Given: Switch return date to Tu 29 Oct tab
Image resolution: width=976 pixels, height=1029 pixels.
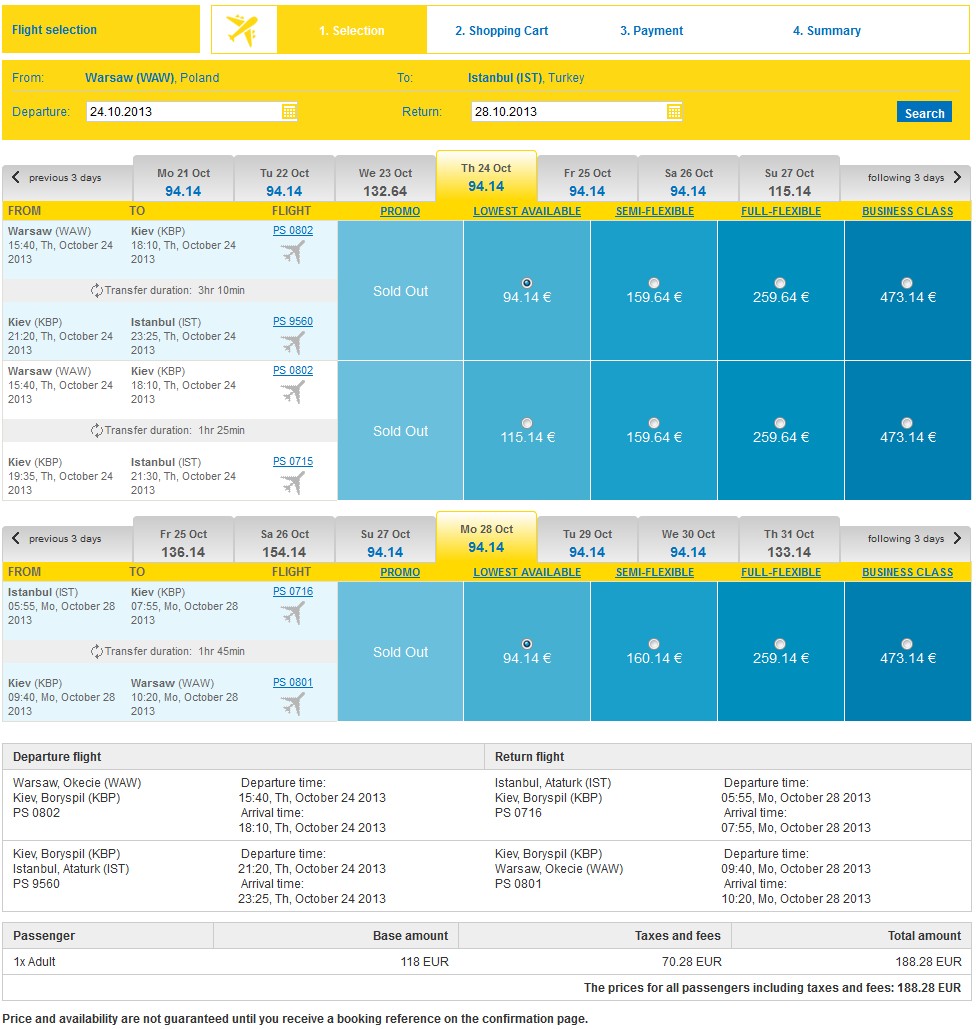Looking at the screenshot, I should (x=587, y=541).
